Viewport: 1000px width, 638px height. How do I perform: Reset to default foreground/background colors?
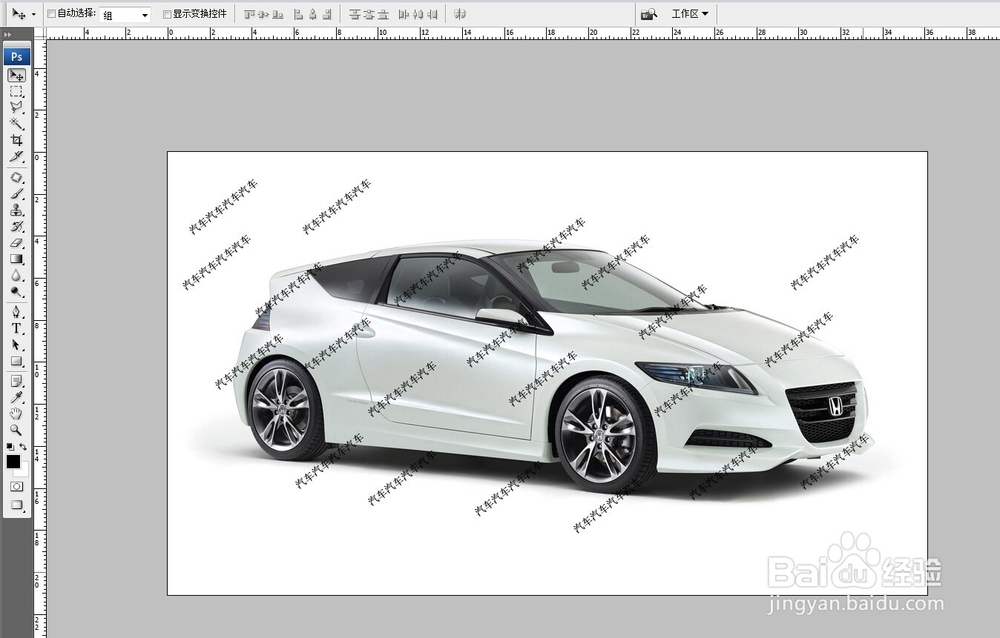pyautogui.click(x=10, y=447)
